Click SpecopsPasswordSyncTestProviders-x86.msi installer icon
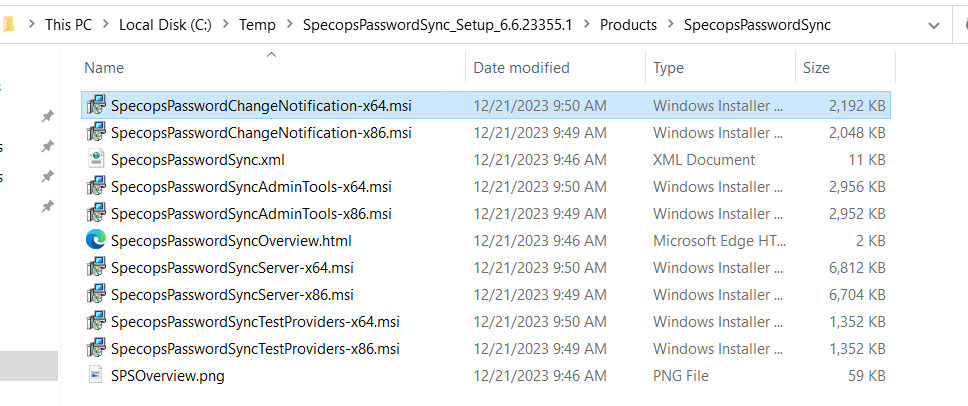The image size is (968, 406). click(x=96, y=349)
